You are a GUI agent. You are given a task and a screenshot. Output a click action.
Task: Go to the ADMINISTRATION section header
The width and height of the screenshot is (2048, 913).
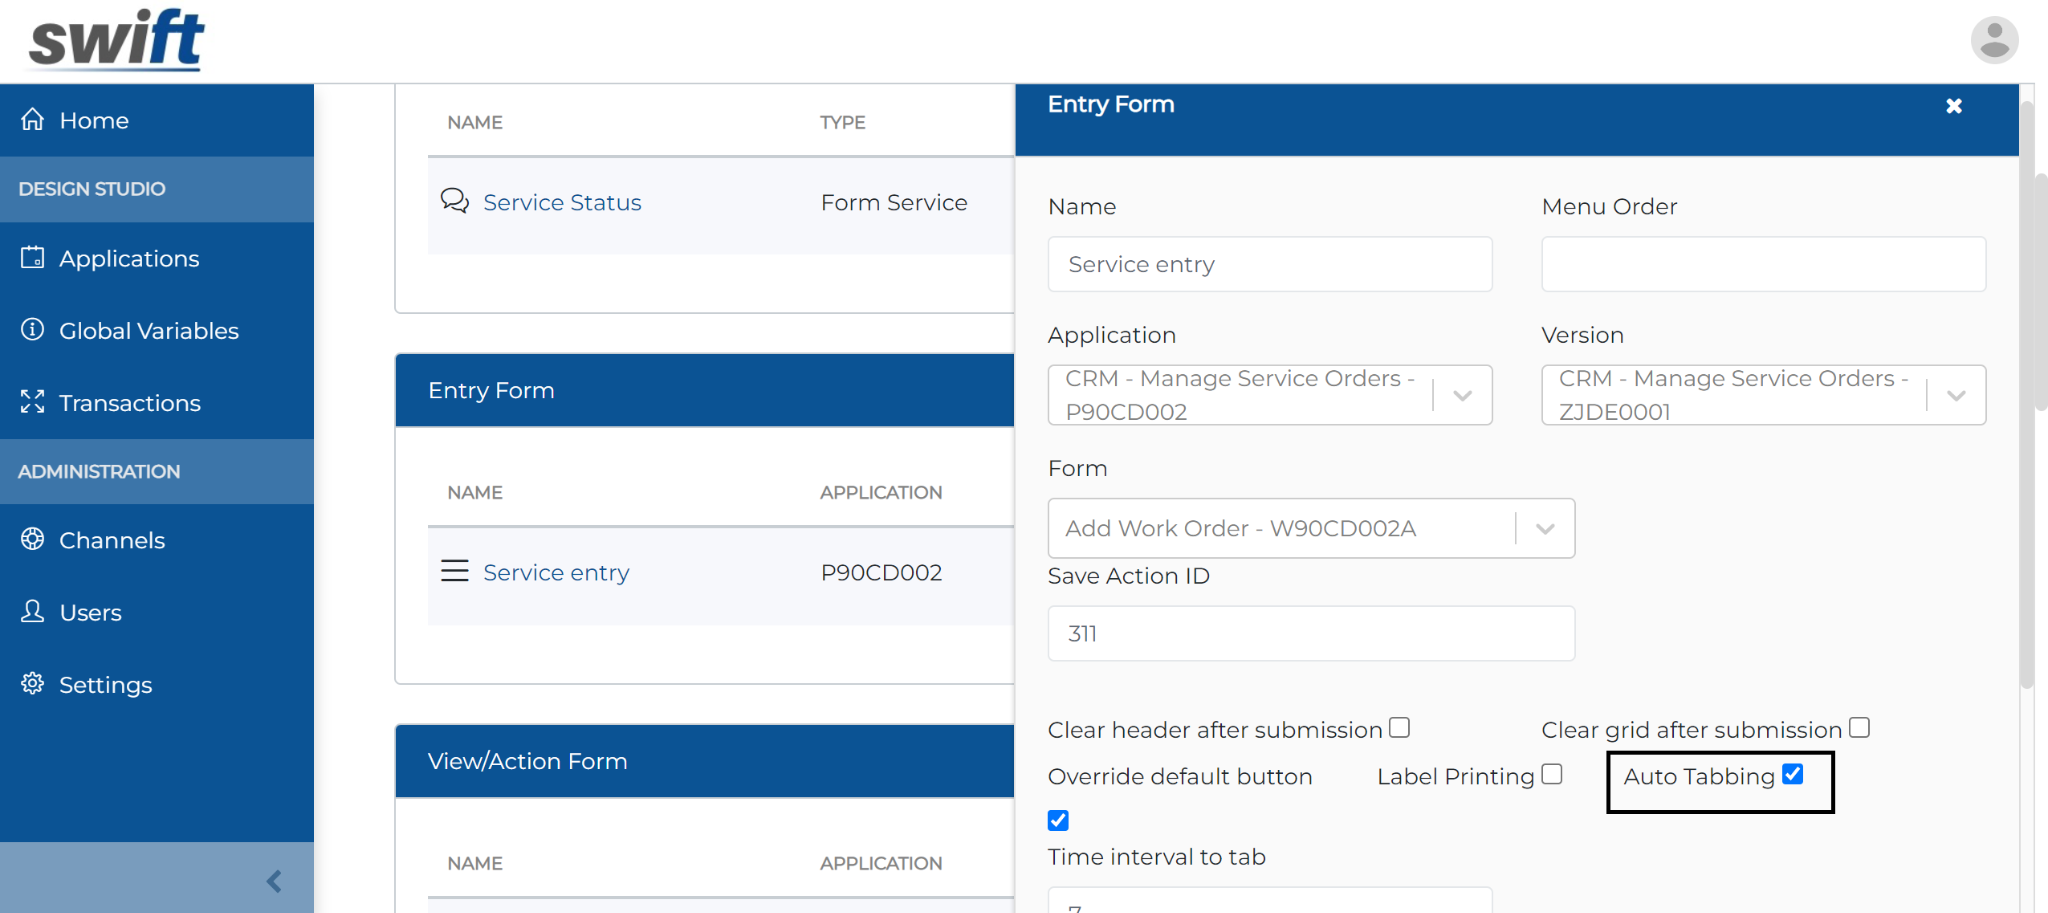pyautogui.click(x=99, y=471)
